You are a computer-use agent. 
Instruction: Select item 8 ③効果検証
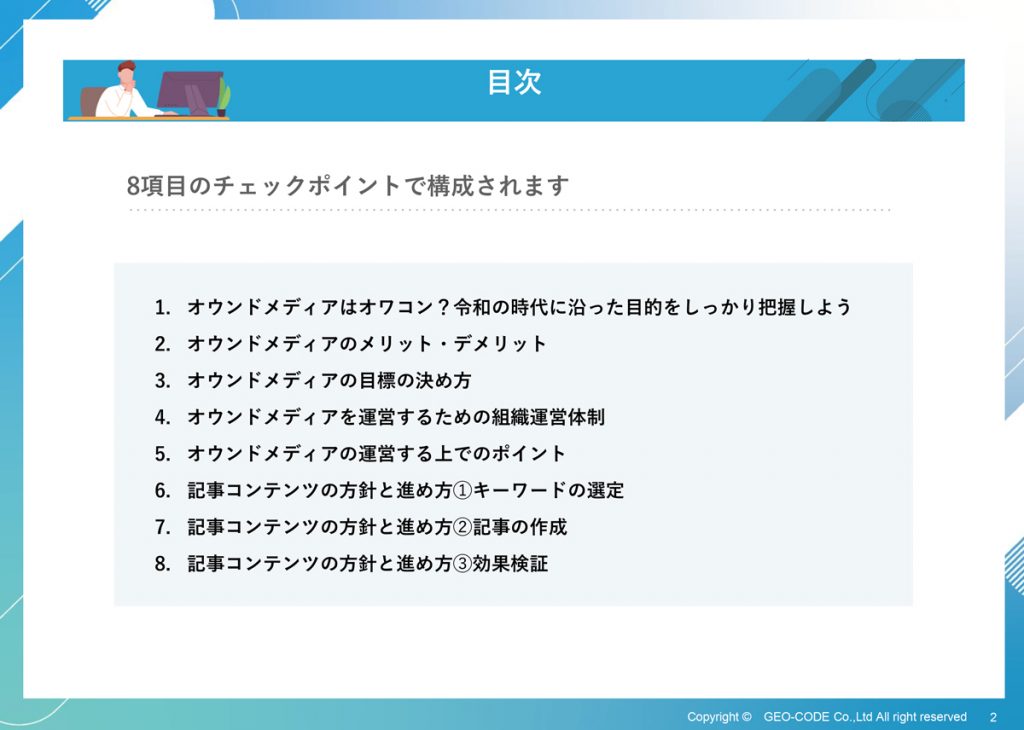pos(351,563)
